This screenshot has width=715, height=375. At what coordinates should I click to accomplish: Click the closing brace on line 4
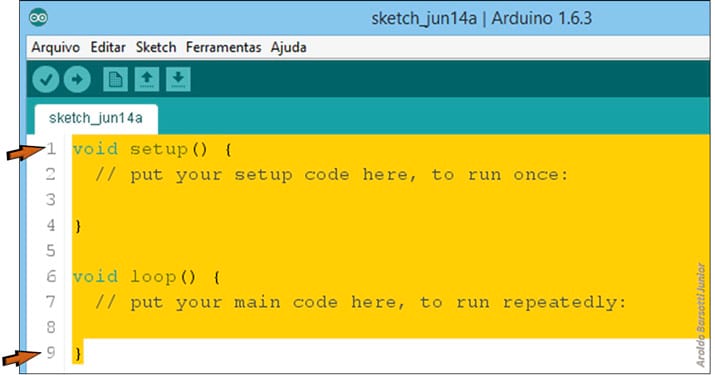(x=78, y=226)
